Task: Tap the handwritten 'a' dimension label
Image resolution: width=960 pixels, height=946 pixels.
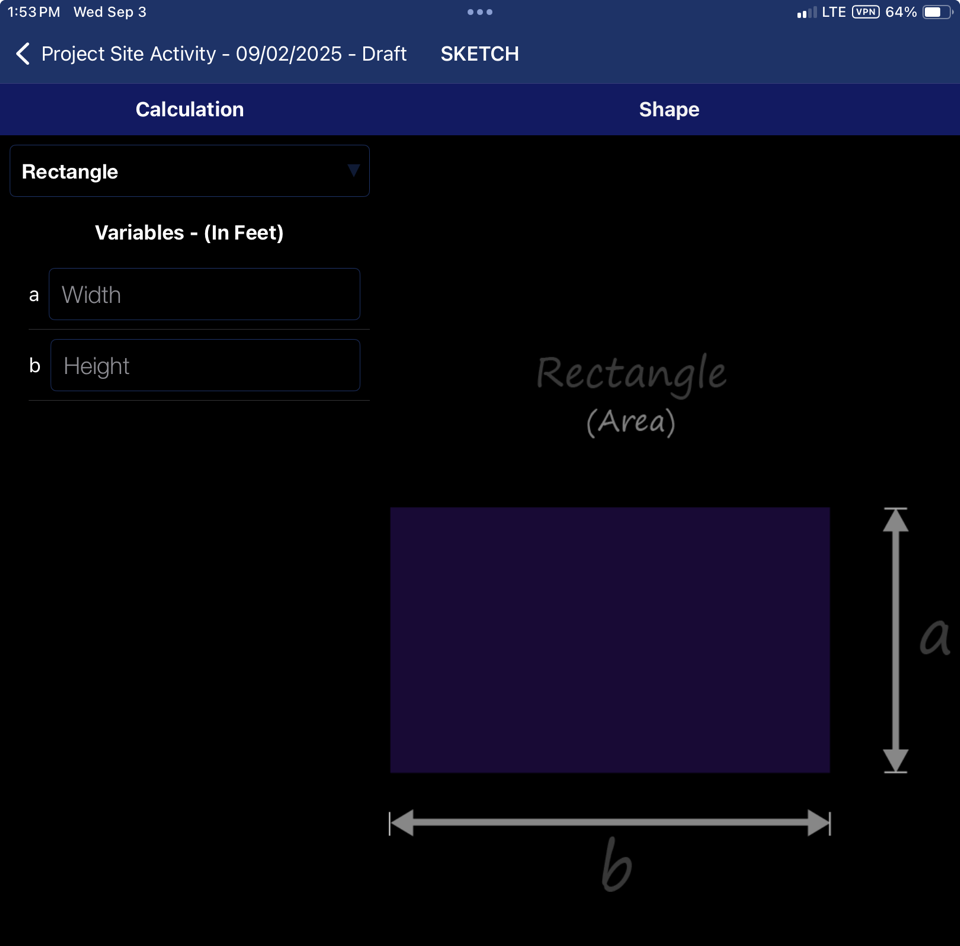Action: 935,637
